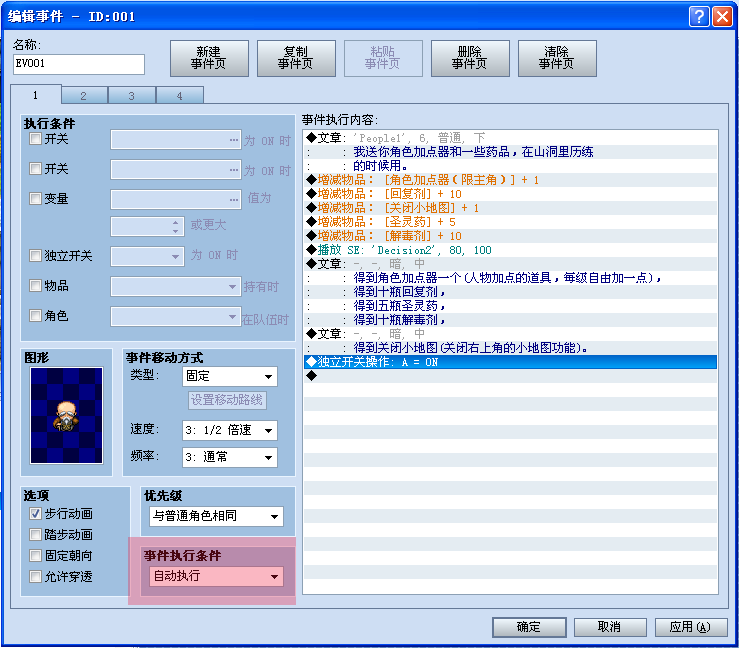Select the line 的时候用。
Image resolution: width=739 pixels, height=648 pixels.
(x=510, y=166)
